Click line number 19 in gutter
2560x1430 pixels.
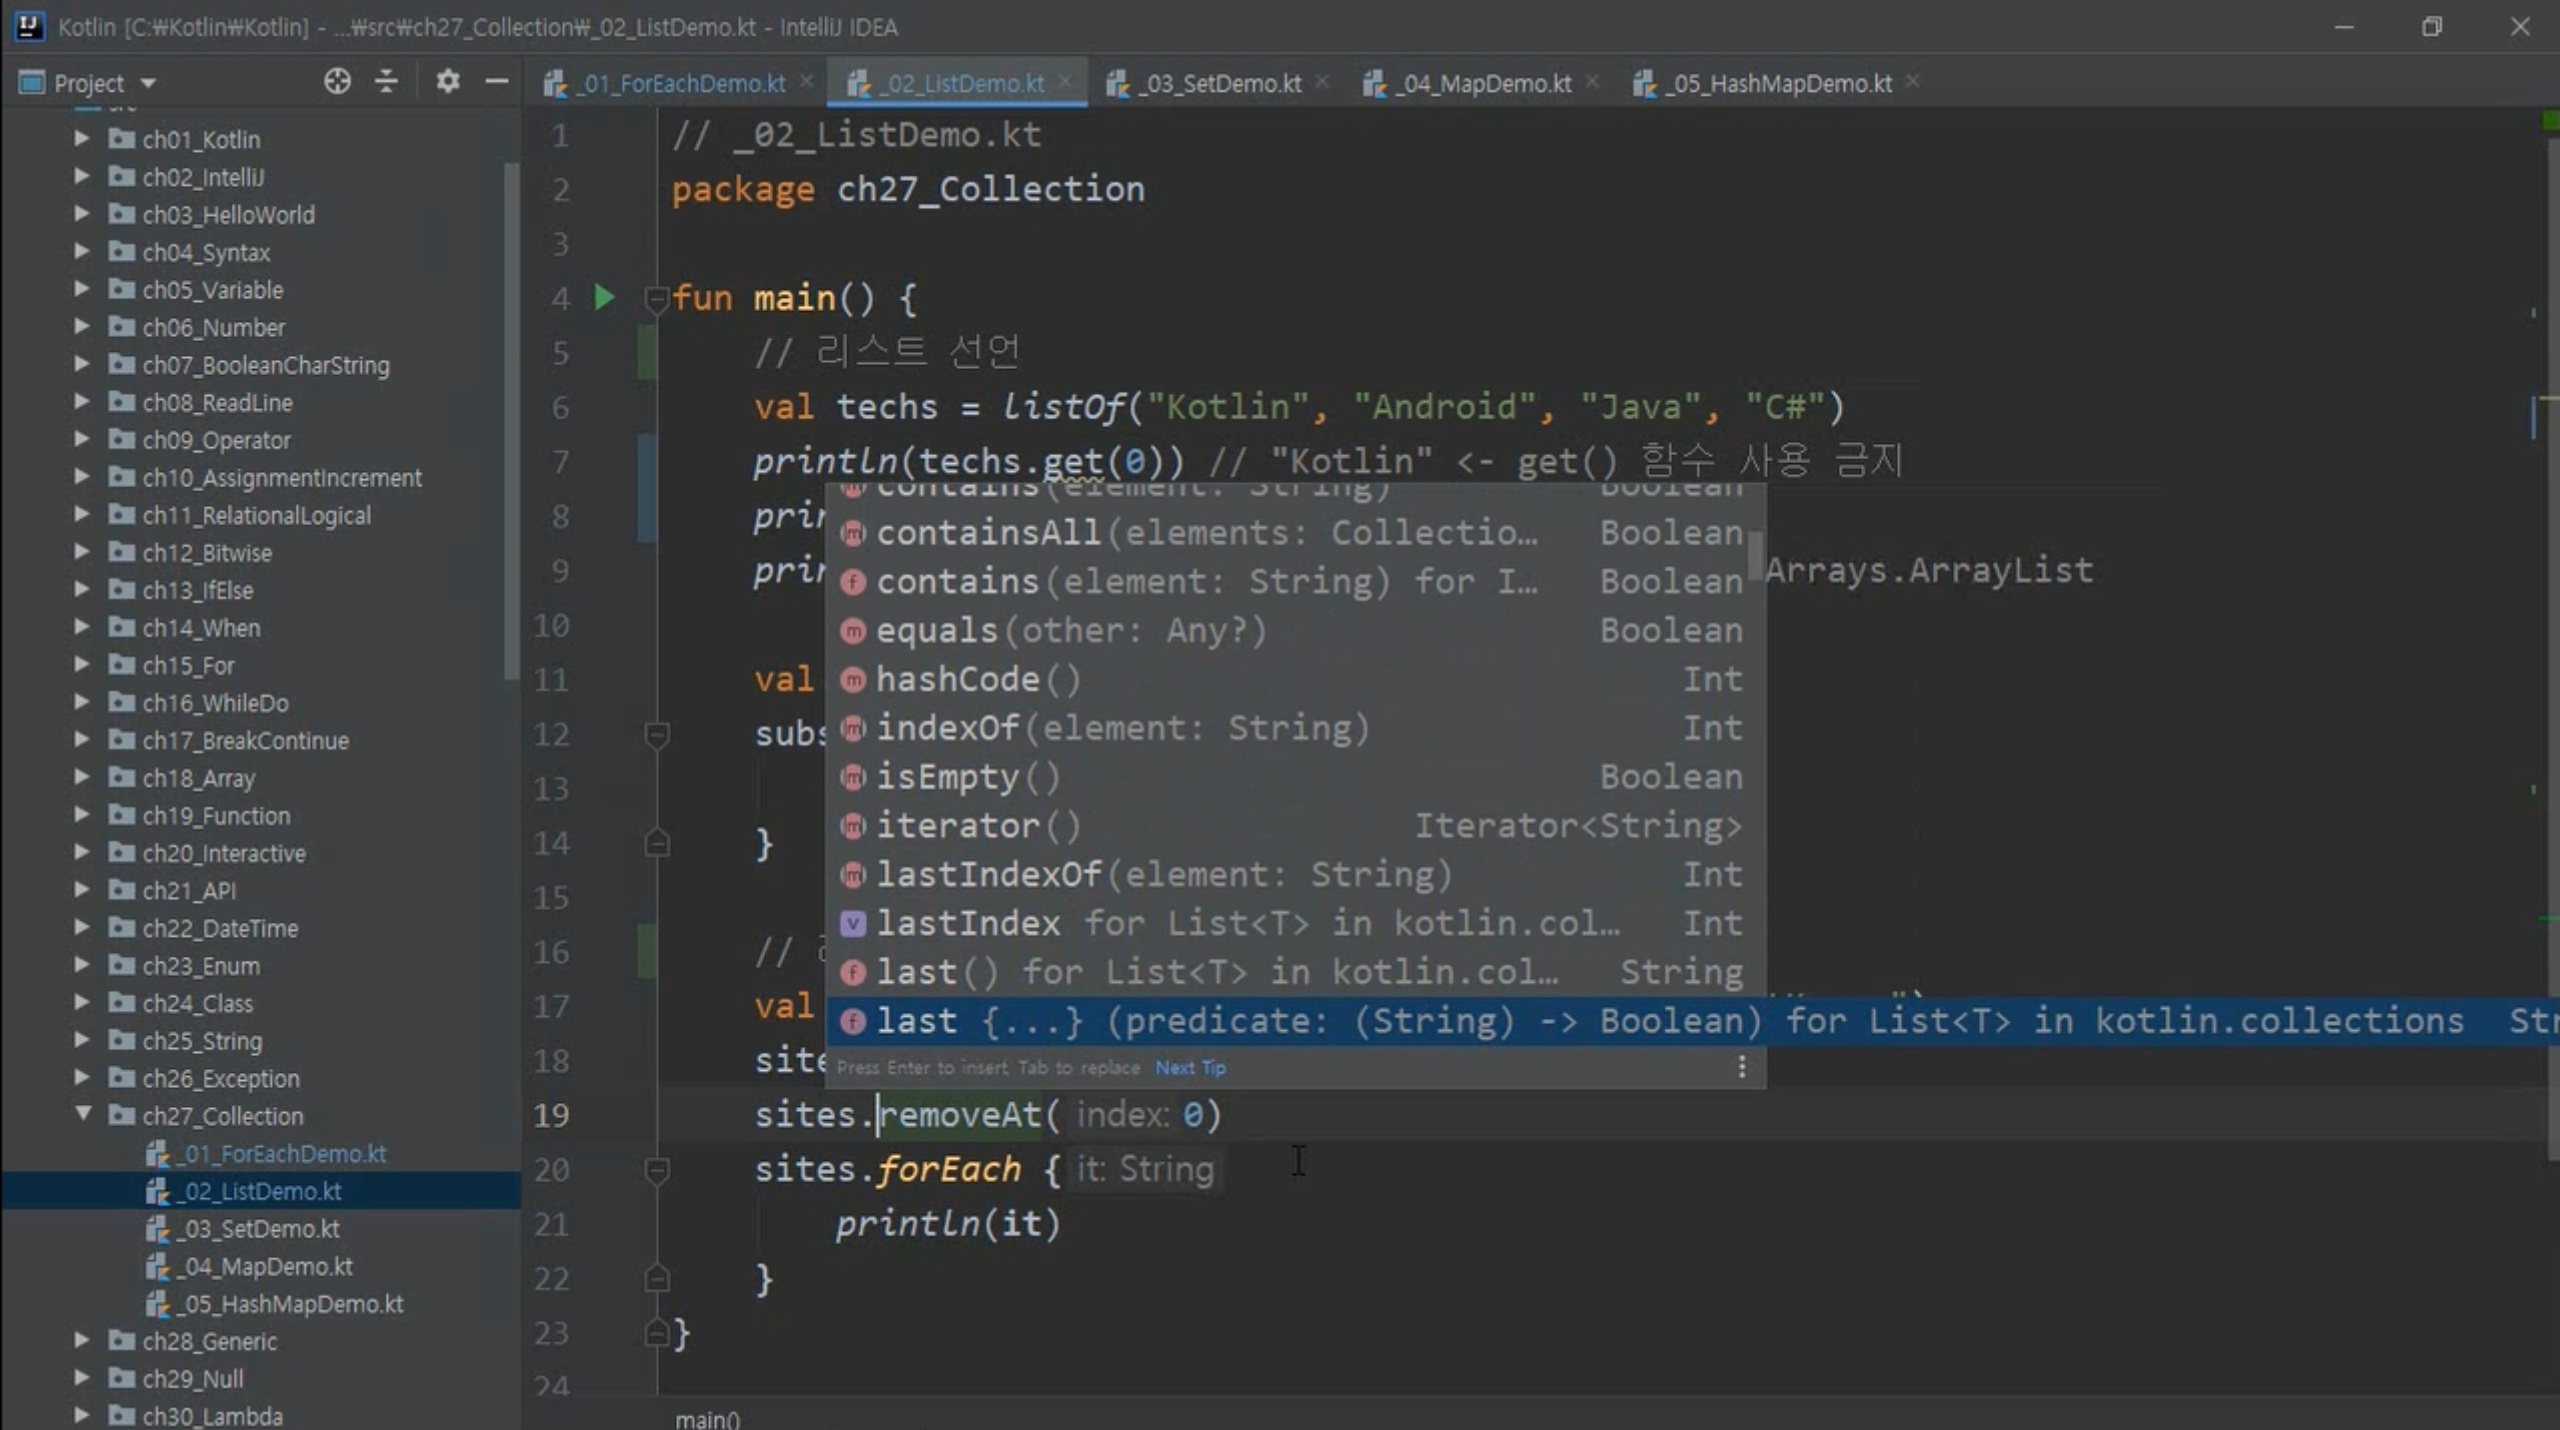(x=551, y=1115)
